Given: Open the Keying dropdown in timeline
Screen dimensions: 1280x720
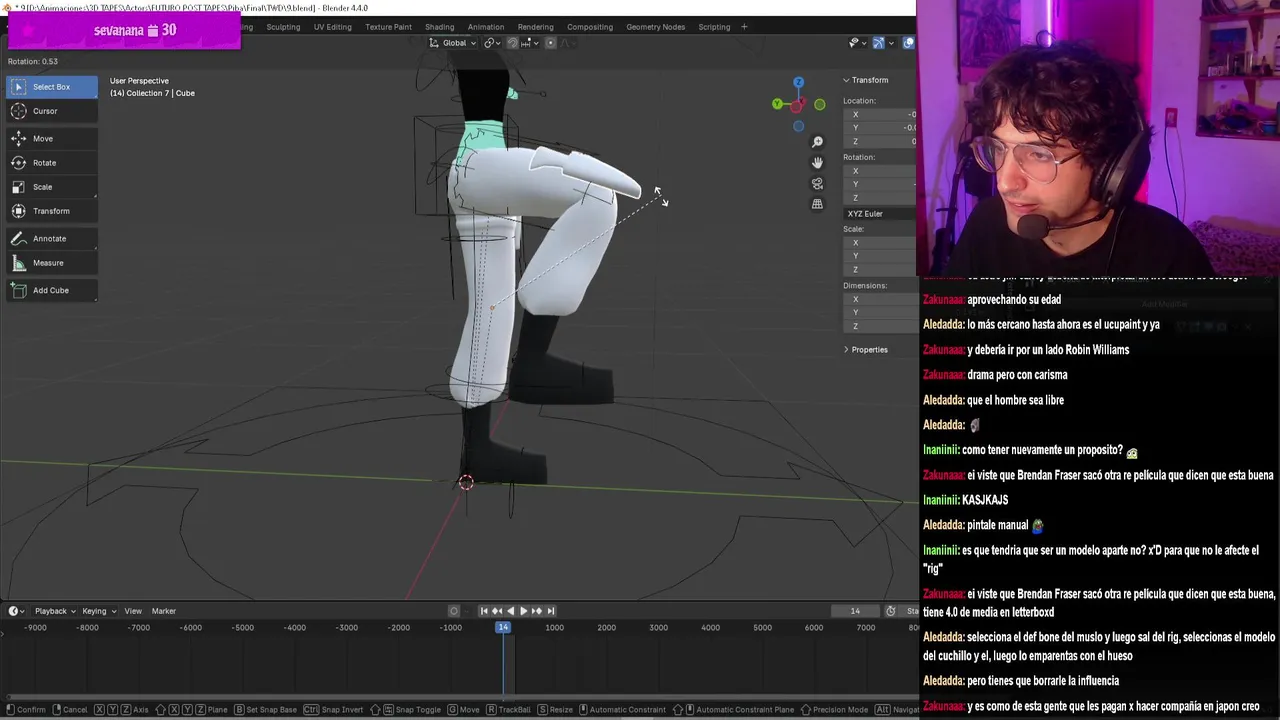Looking at the screenshot, I should point(99,611).
